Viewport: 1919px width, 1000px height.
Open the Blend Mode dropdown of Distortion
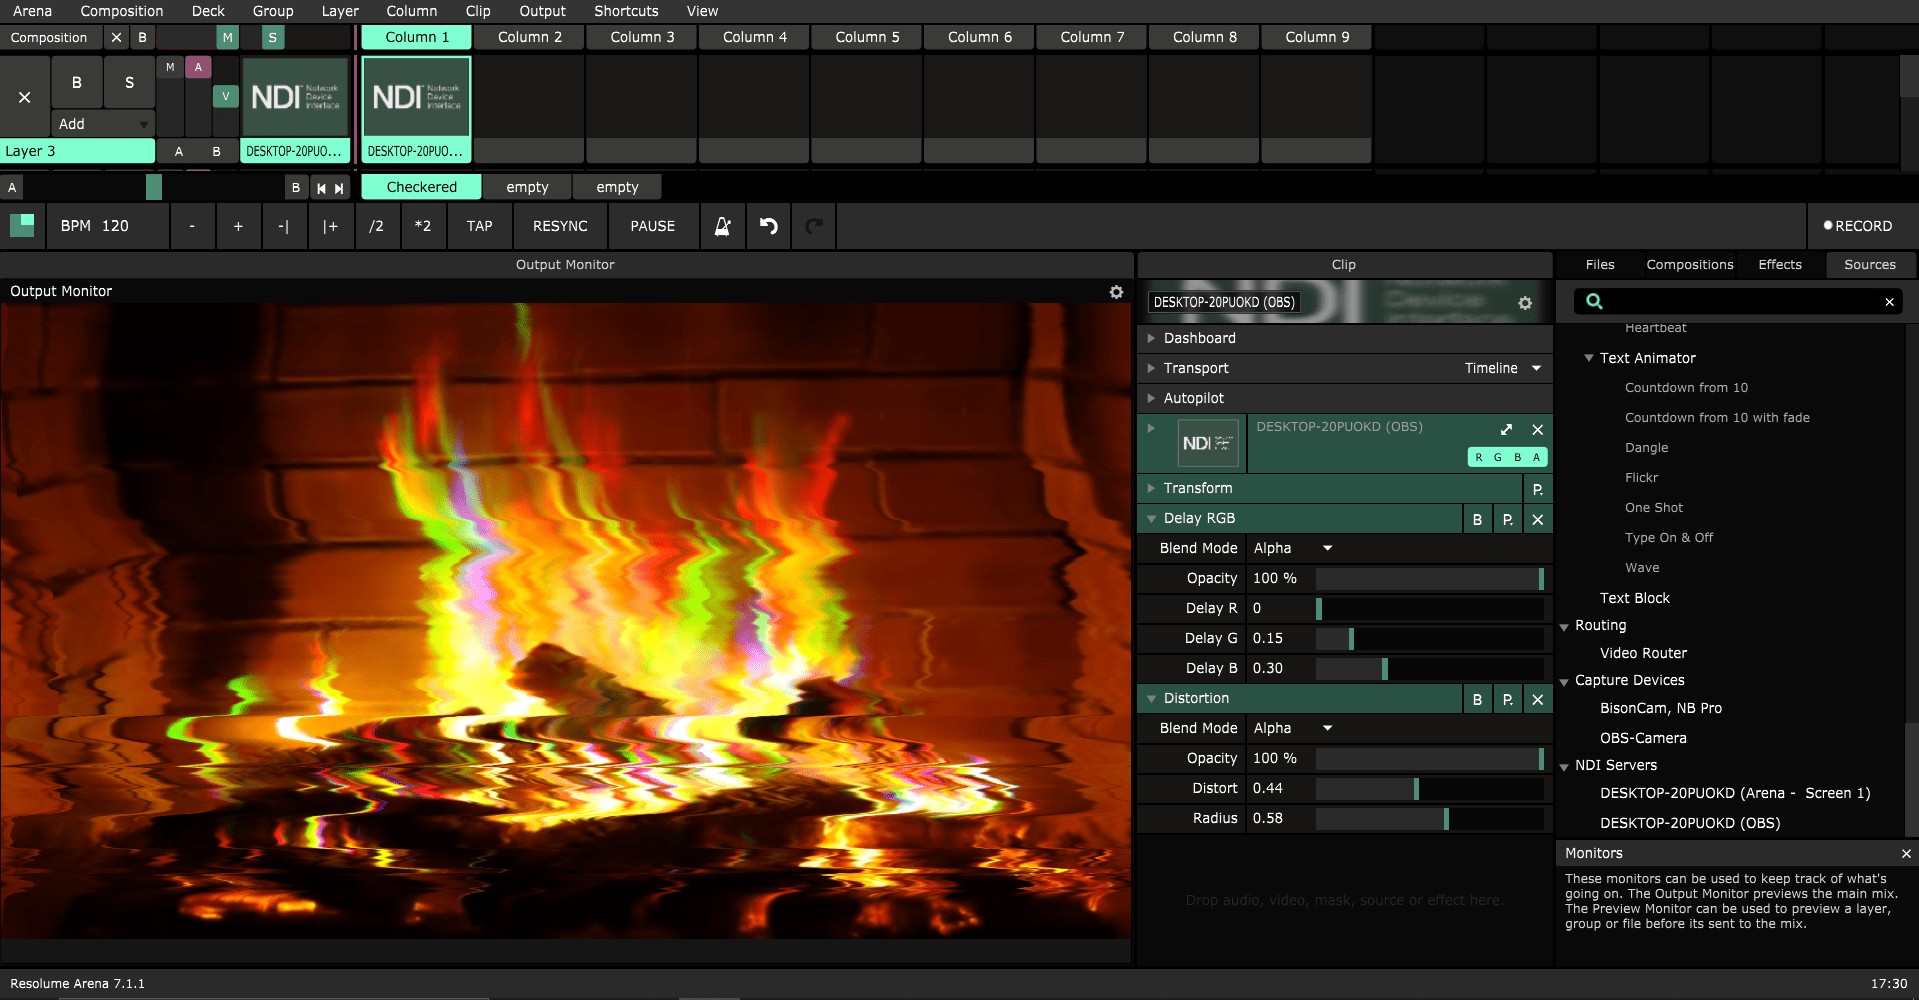(x=1293, y=728)
